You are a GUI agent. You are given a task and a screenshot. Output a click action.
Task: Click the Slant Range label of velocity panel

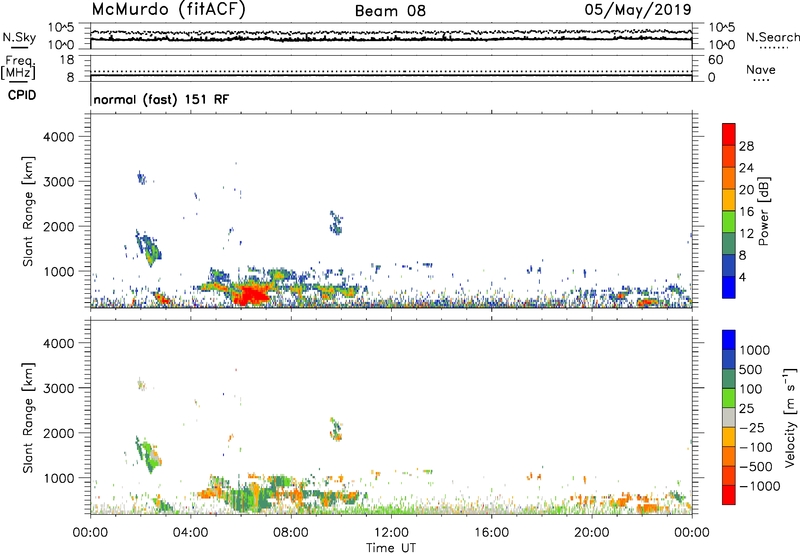(28, 418)
